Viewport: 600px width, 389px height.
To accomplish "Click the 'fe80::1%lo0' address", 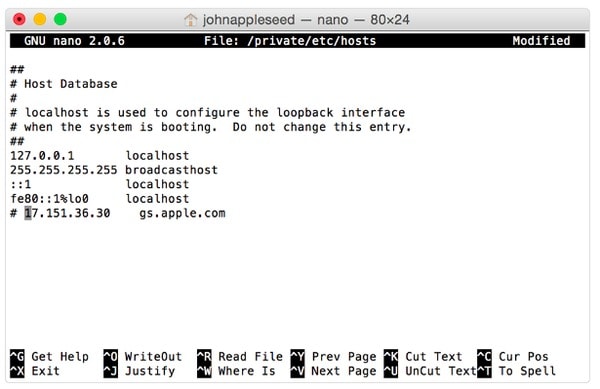I will 49,199.
